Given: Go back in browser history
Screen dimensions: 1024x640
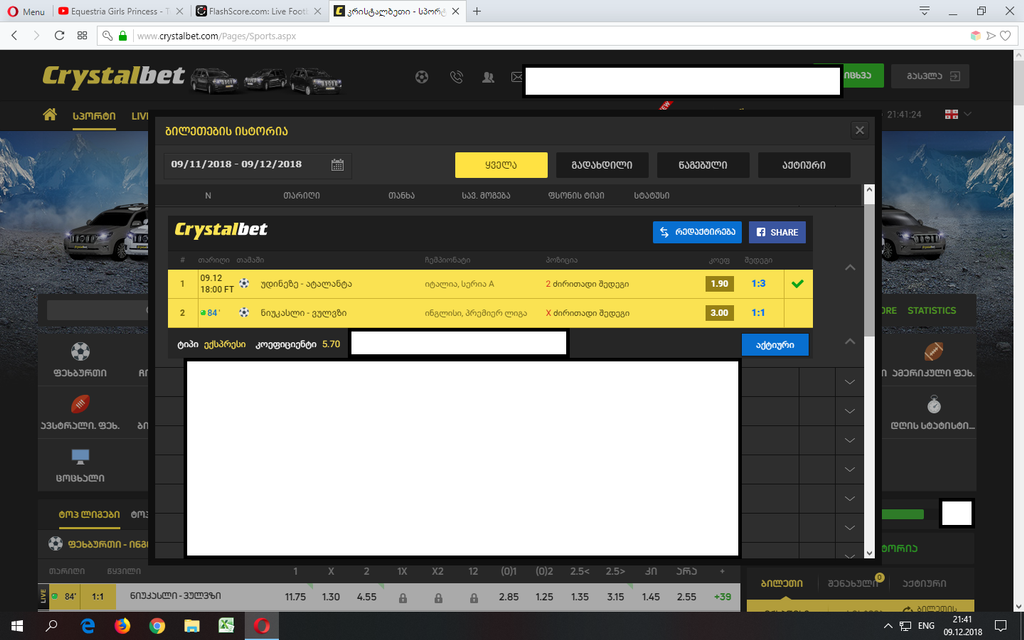Looking at the screenshot, I should coord(14,35).
